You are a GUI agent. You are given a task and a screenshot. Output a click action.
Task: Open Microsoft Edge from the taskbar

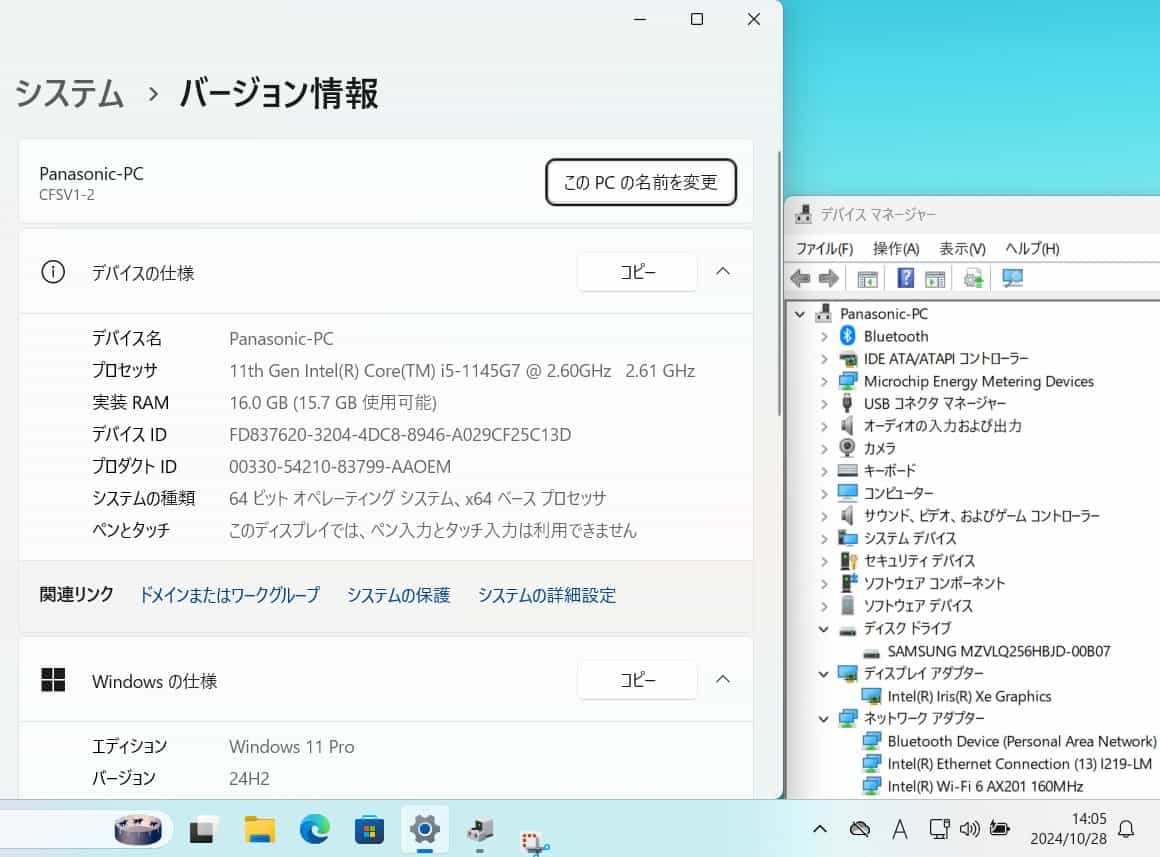pyautogui.click(x=314, y=829)
